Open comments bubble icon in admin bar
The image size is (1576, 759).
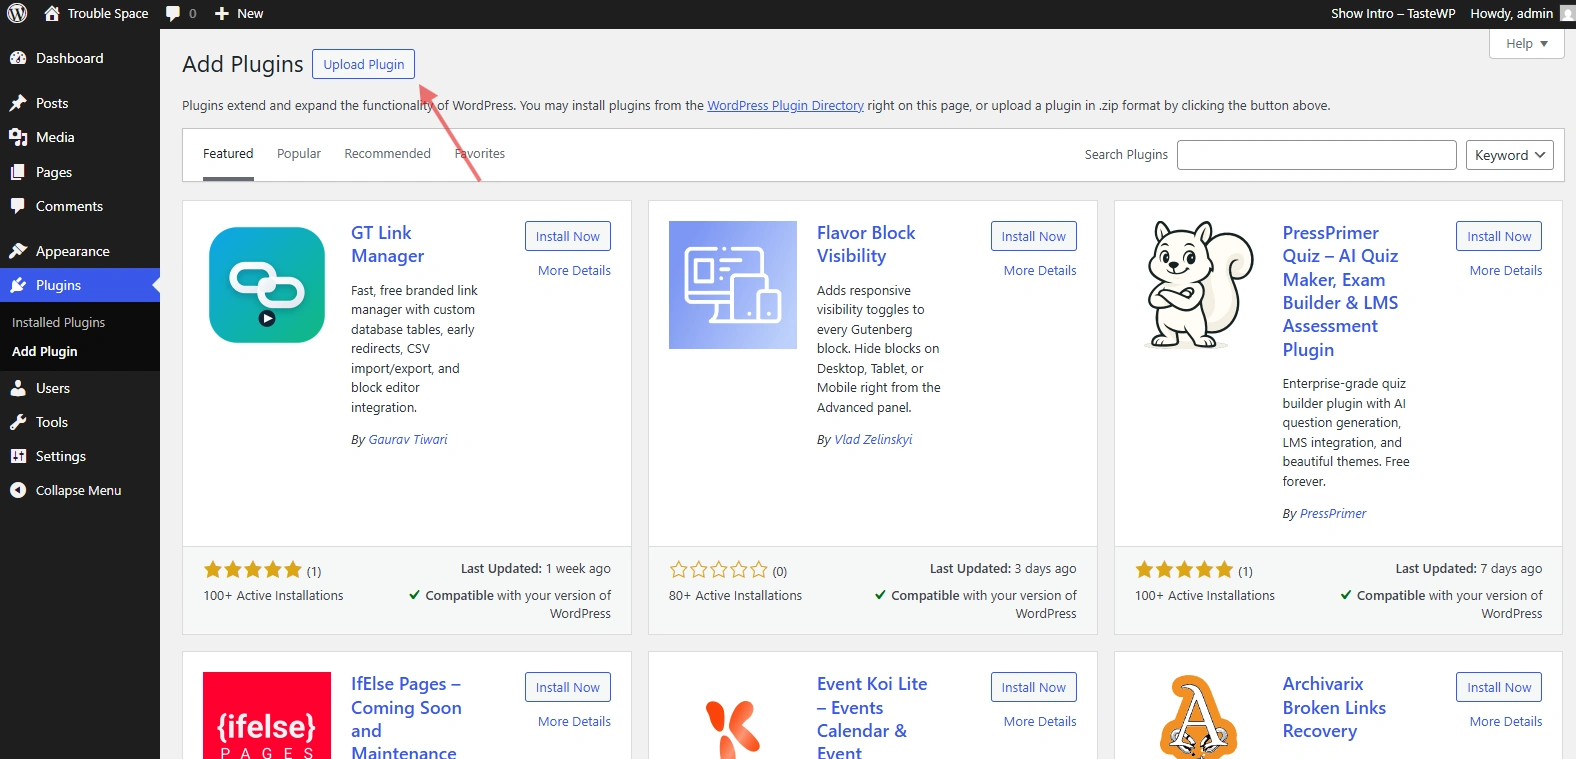pyautogui.click(x=173, y=14)
